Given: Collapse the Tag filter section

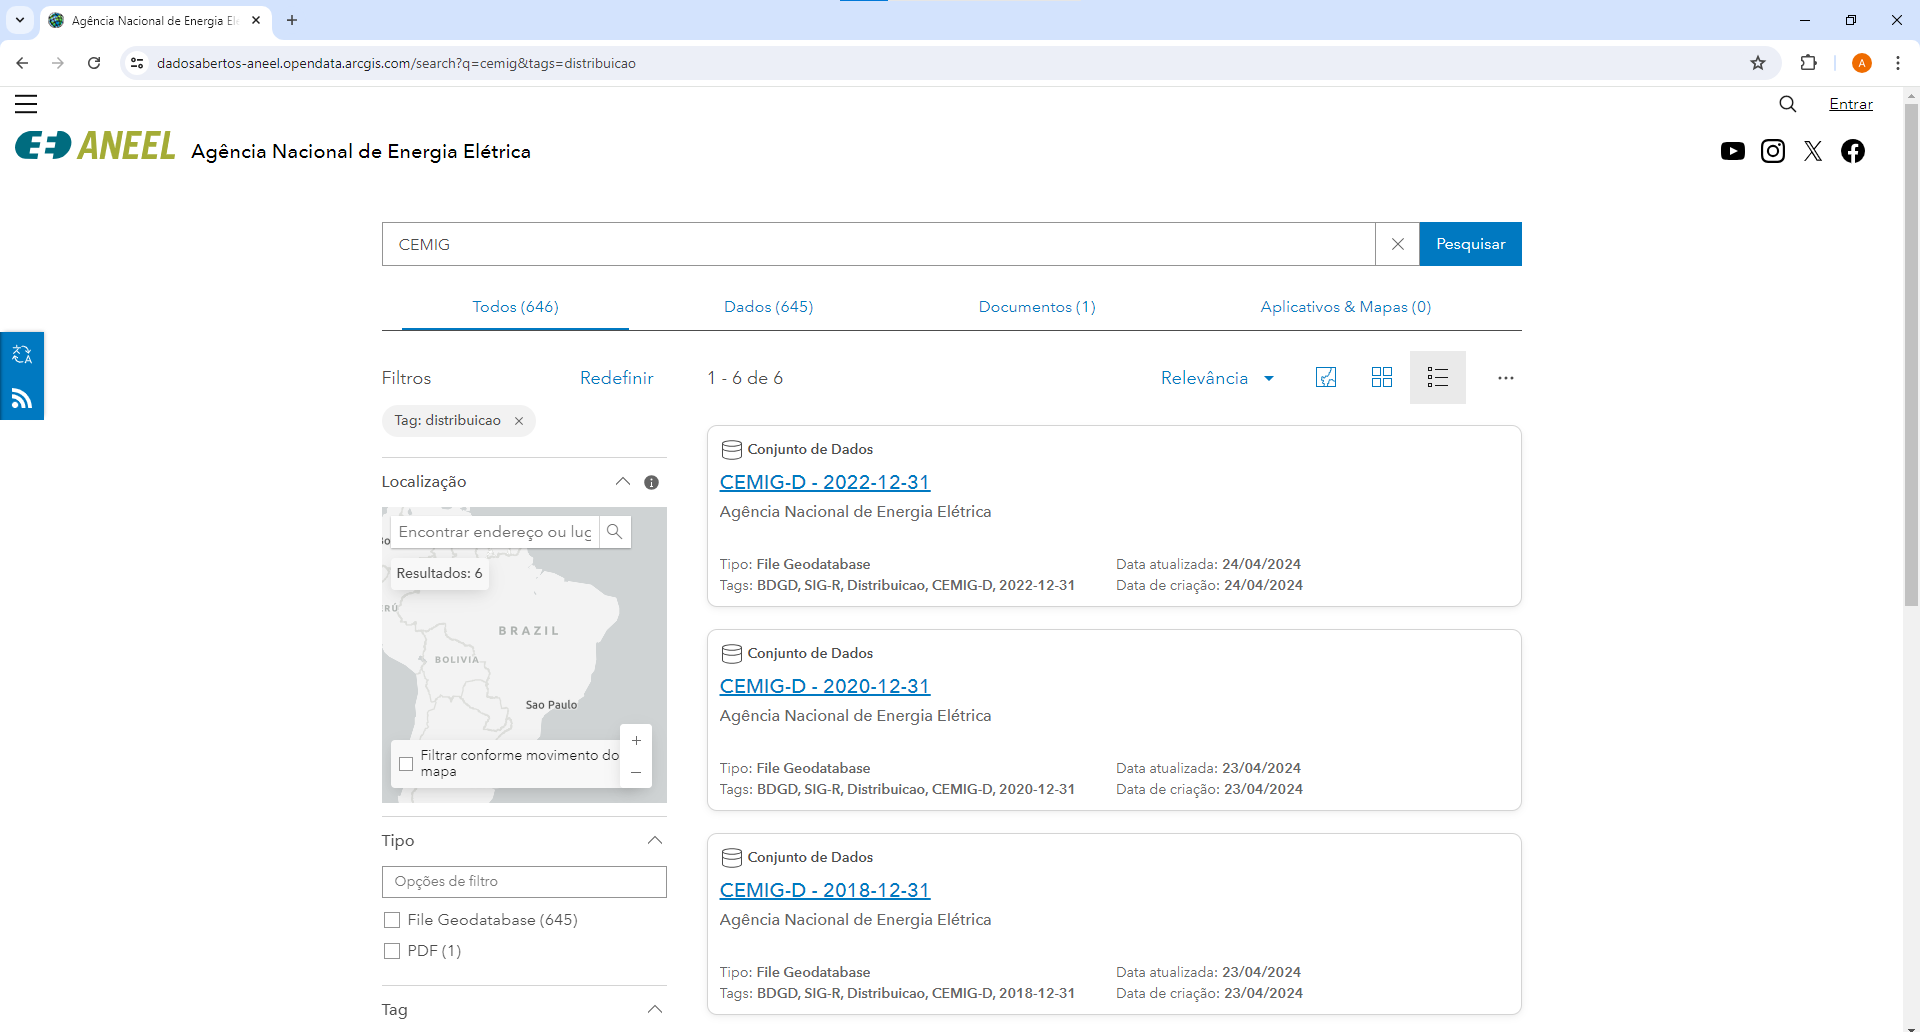Looking at the screenshot, I should click(x=655, y=1010).
